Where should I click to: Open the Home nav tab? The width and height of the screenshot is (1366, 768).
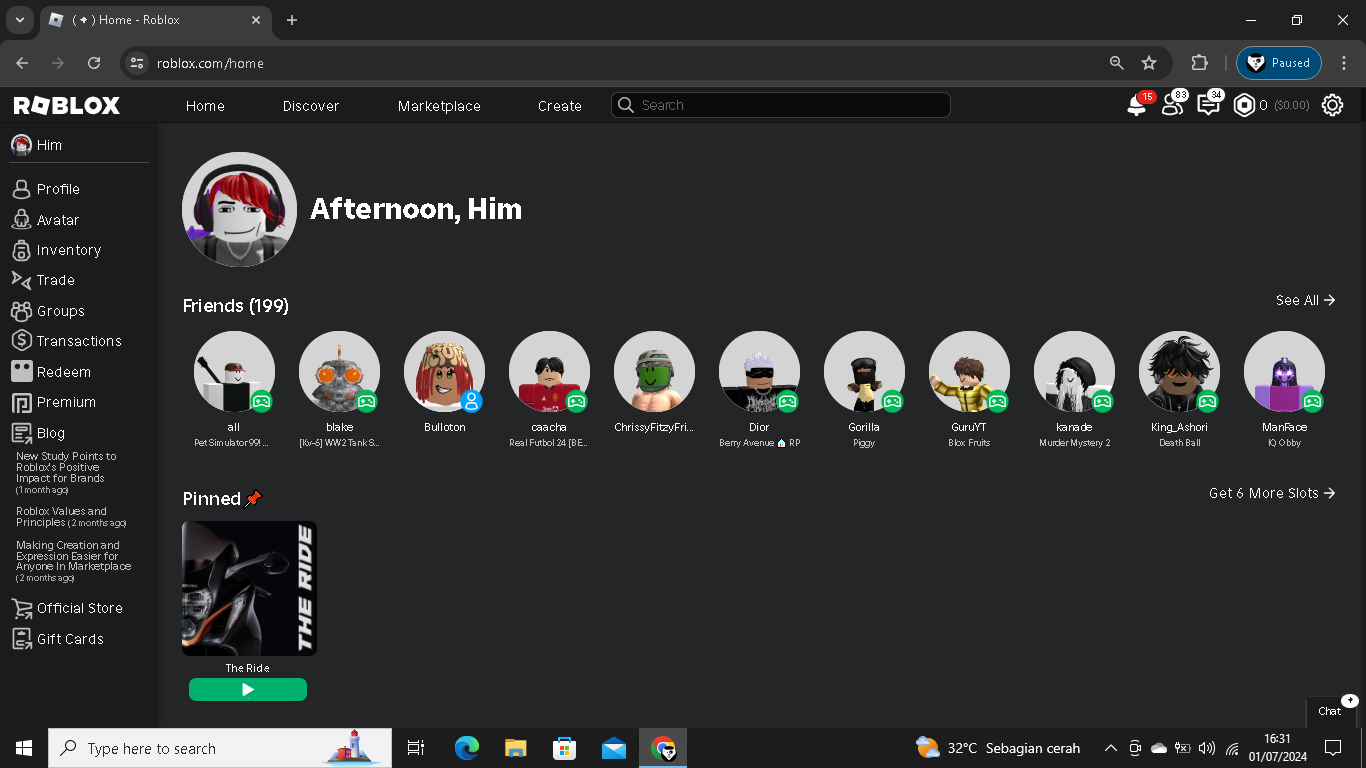[x=205, y=106]
